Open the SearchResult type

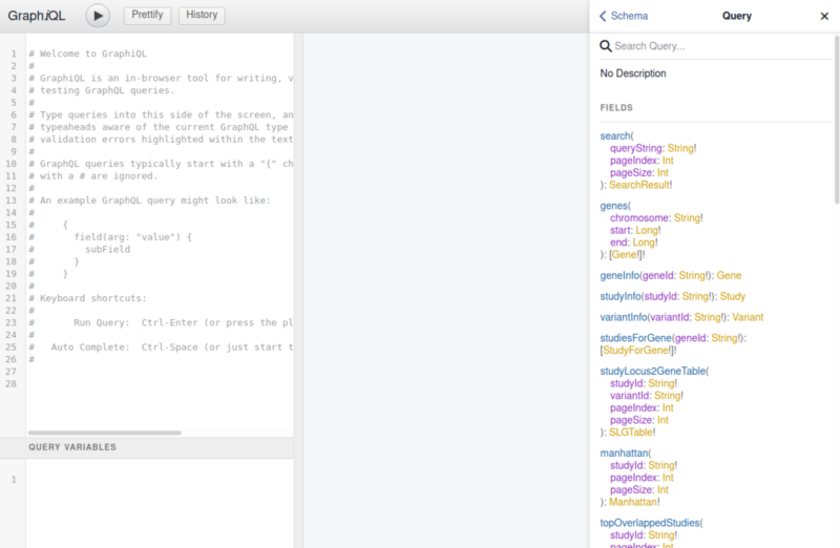[x=639, y=185]
